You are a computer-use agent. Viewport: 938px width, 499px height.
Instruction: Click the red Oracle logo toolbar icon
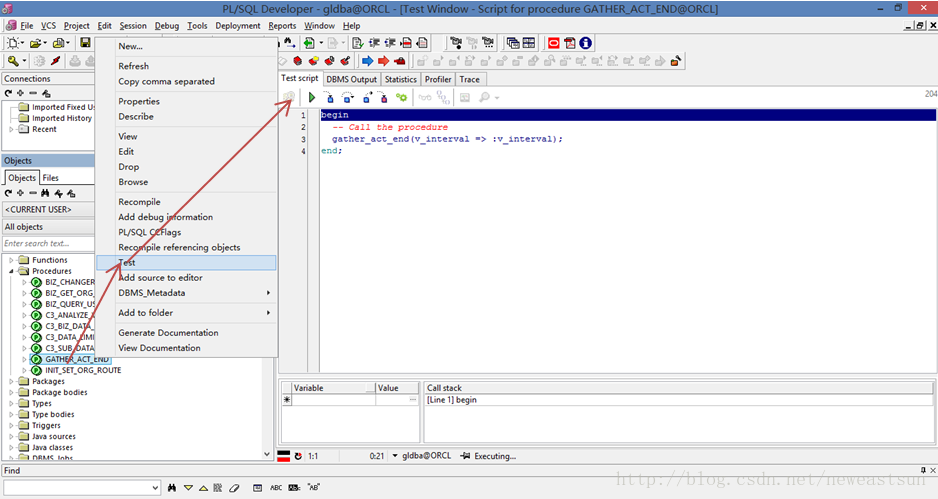[x=554, y=43]
